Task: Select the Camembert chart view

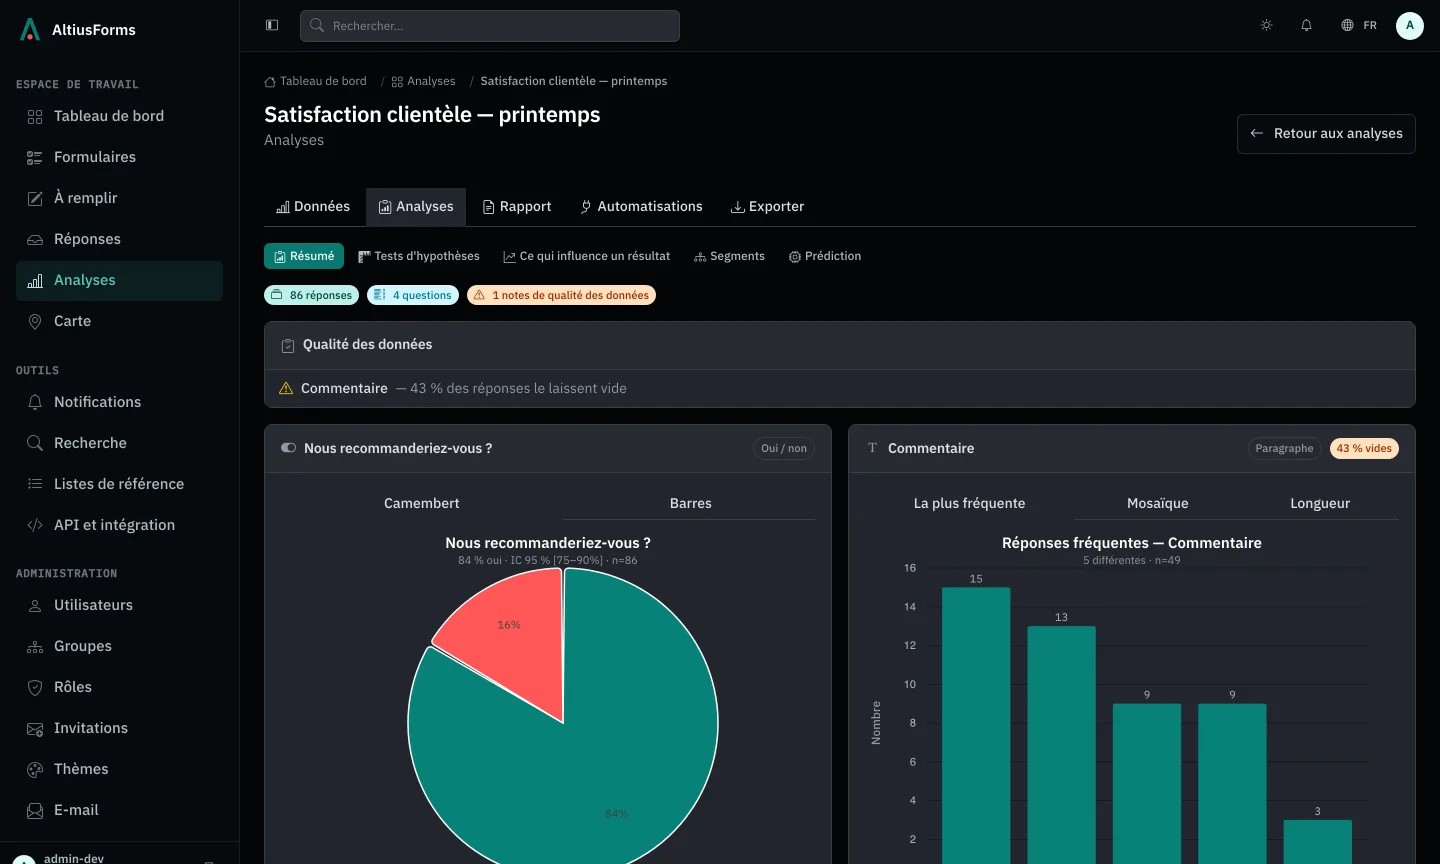Action: [x=422, y=503]
